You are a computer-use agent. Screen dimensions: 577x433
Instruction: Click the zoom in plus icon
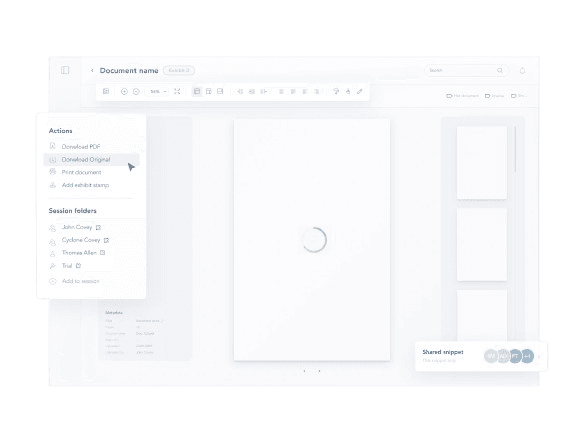coord(124,91)
